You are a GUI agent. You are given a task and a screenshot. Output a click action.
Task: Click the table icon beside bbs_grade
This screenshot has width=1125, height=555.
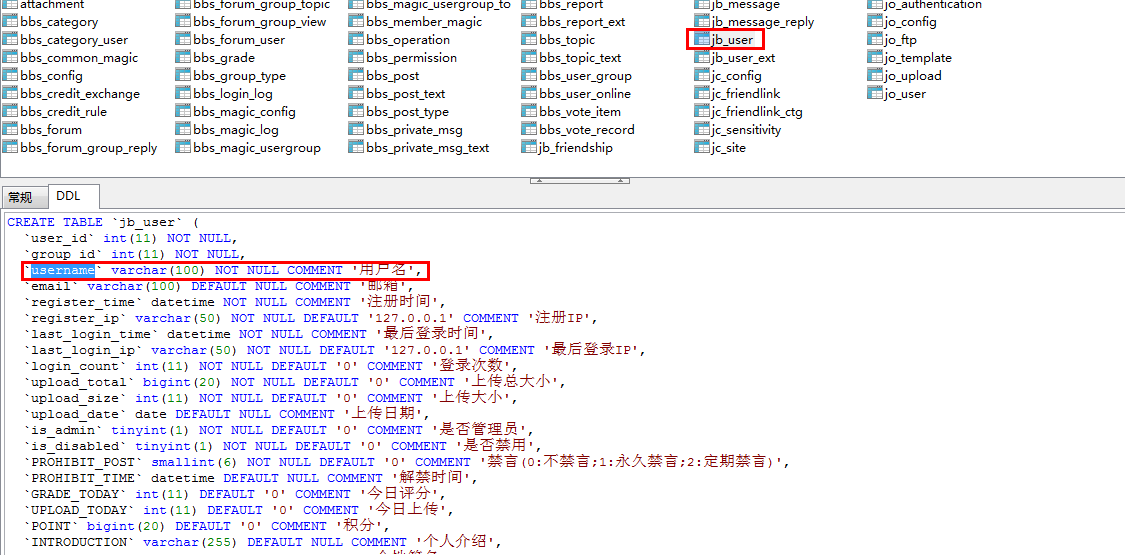(x=183, y=58)
